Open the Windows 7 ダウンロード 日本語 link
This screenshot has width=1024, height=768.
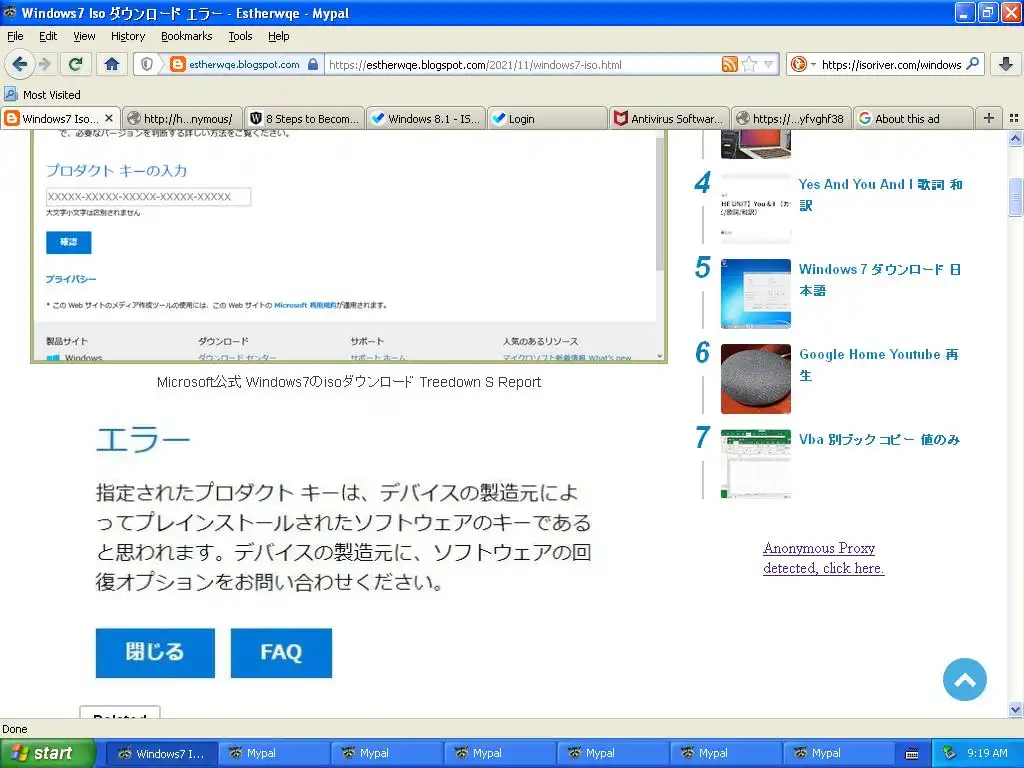click(880, 280)
